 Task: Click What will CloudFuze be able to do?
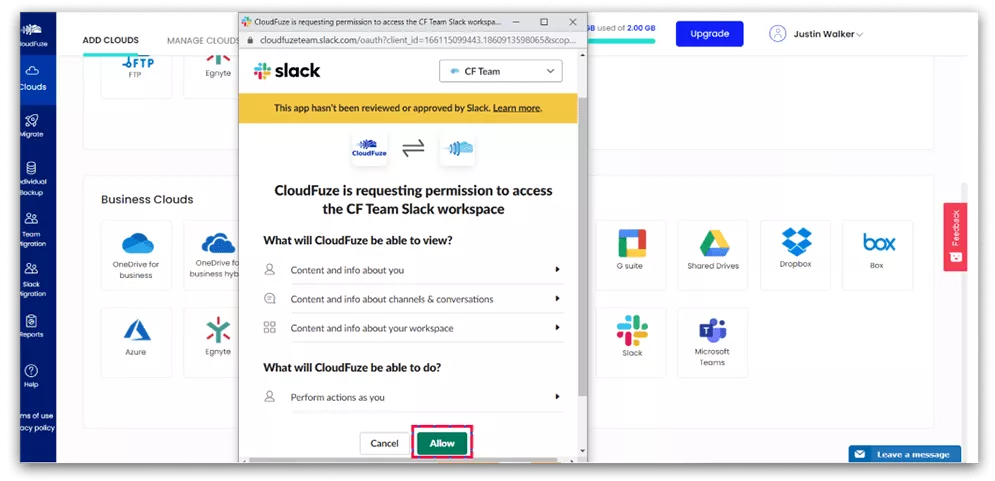(352, 367)
